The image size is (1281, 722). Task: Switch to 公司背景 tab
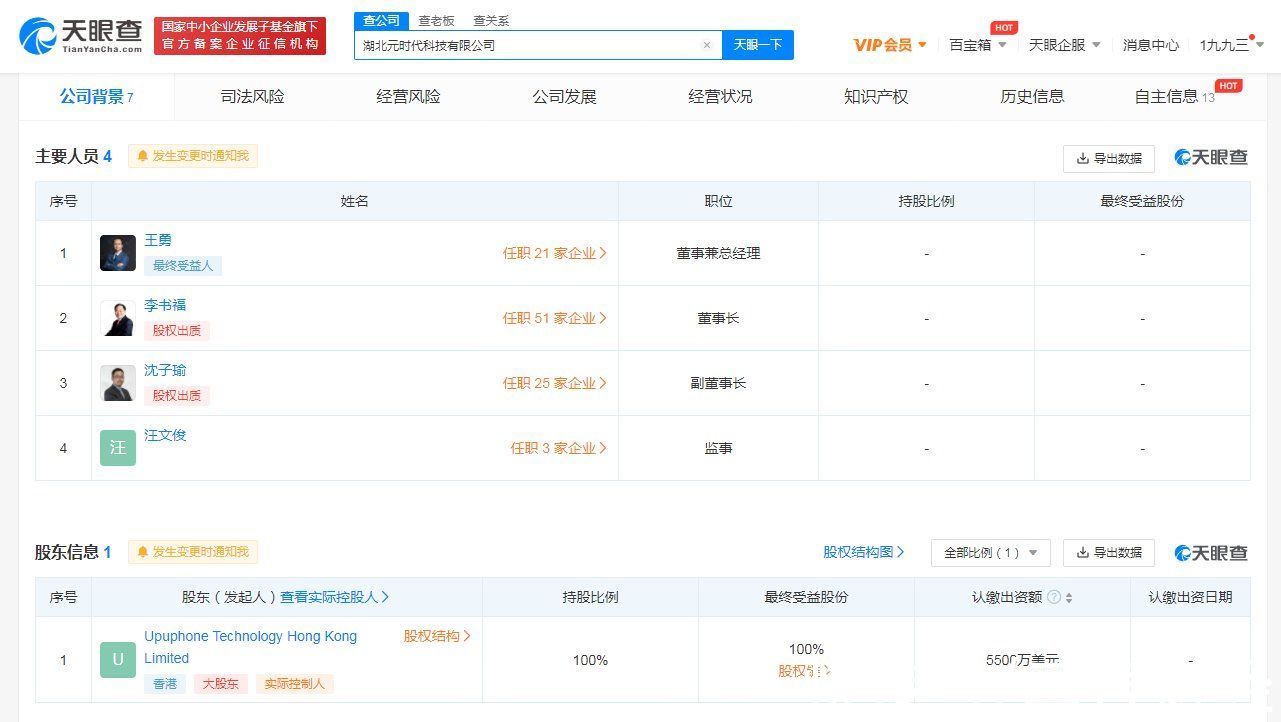(x=96, y=97)
